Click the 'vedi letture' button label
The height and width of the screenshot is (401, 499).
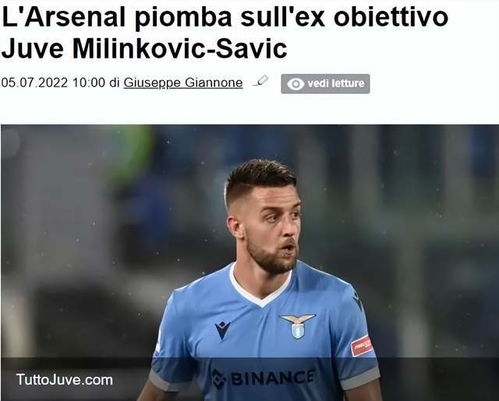(336, 83)
